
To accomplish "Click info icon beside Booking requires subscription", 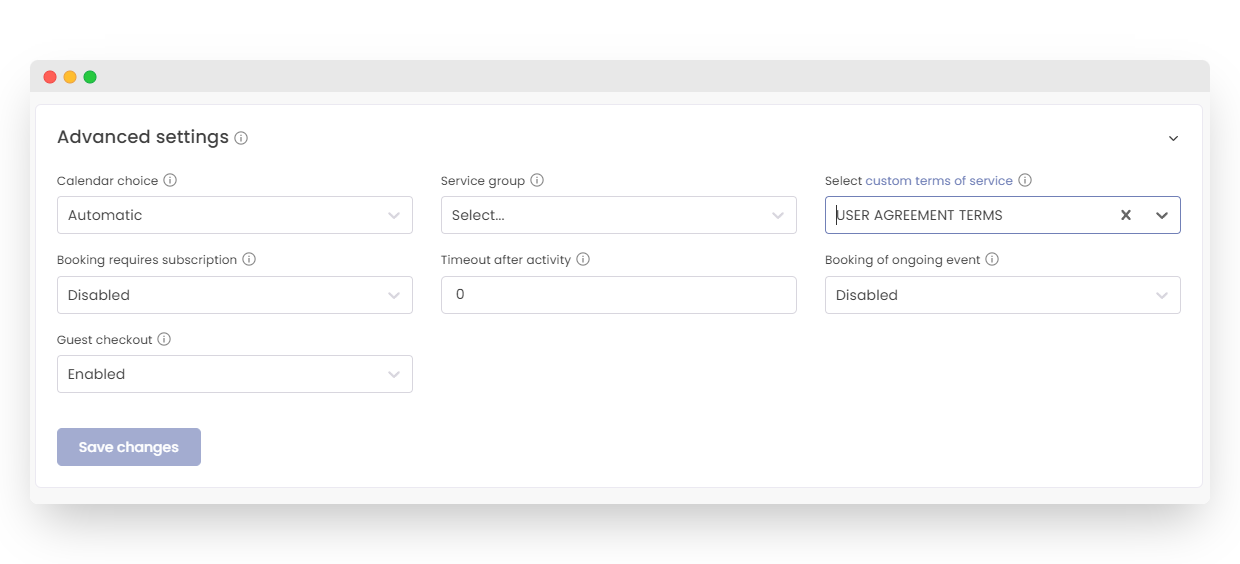I will point(249,259).
